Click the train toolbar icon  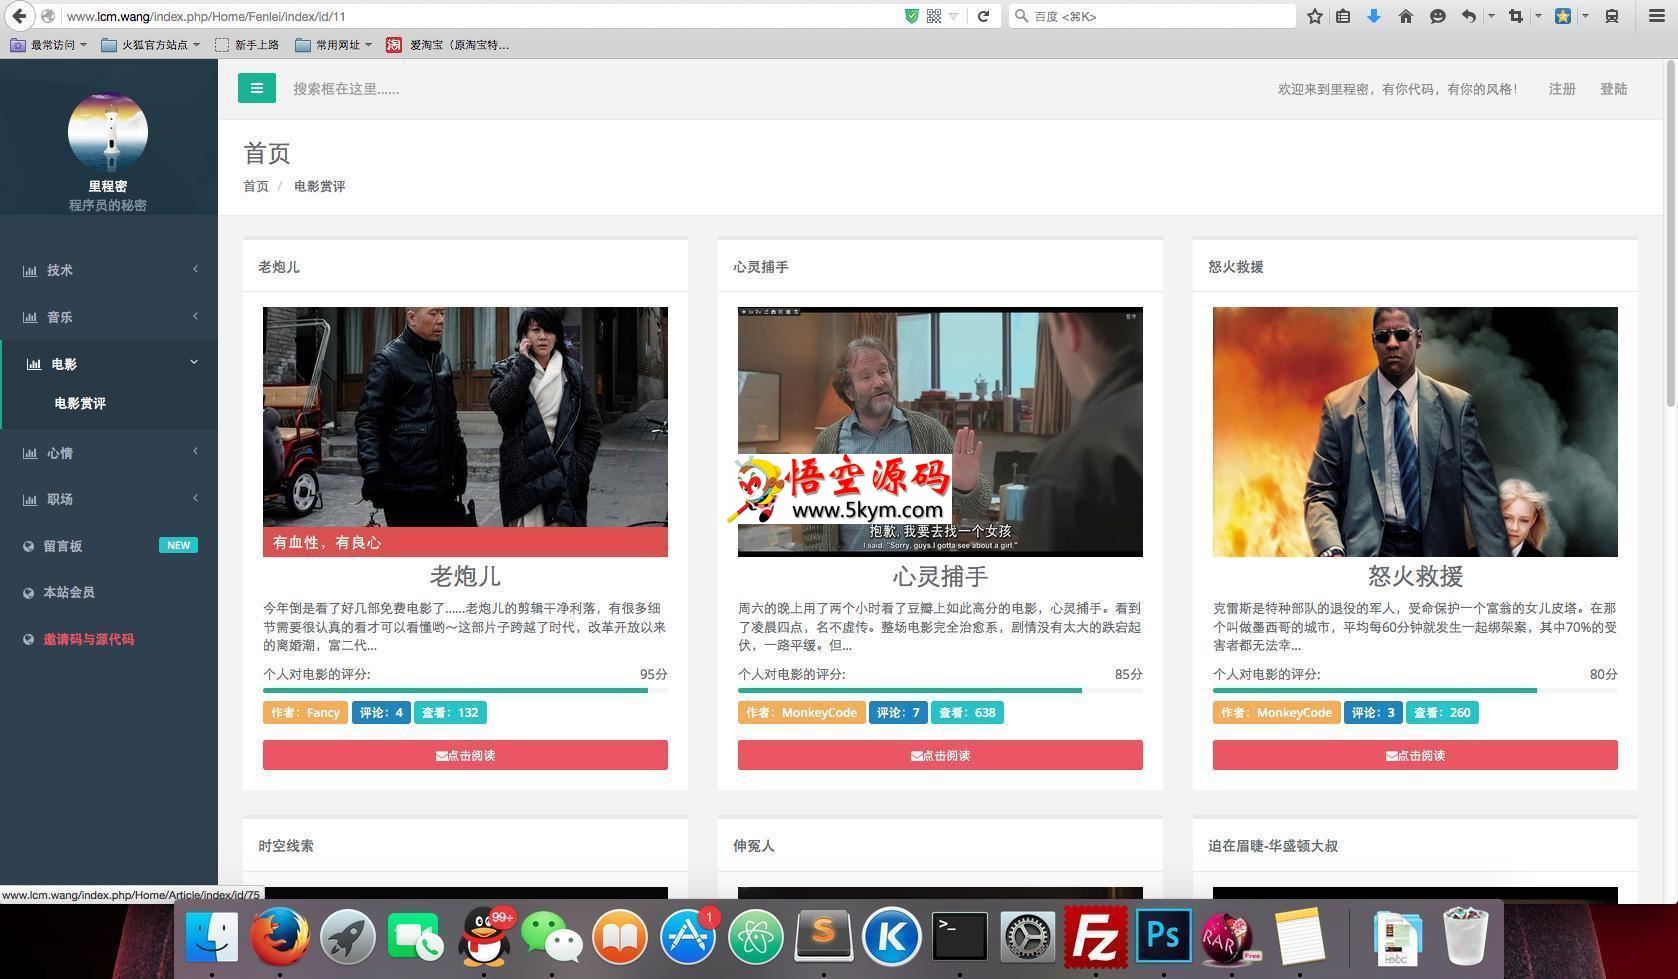(1612, 16)
